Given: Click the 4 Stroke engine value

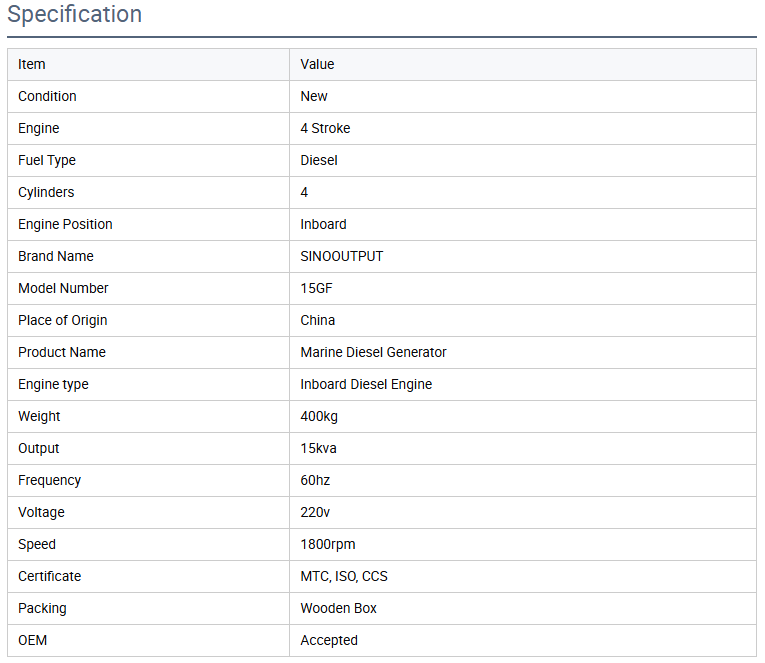Looking at the screenshot, I should 325,128.
